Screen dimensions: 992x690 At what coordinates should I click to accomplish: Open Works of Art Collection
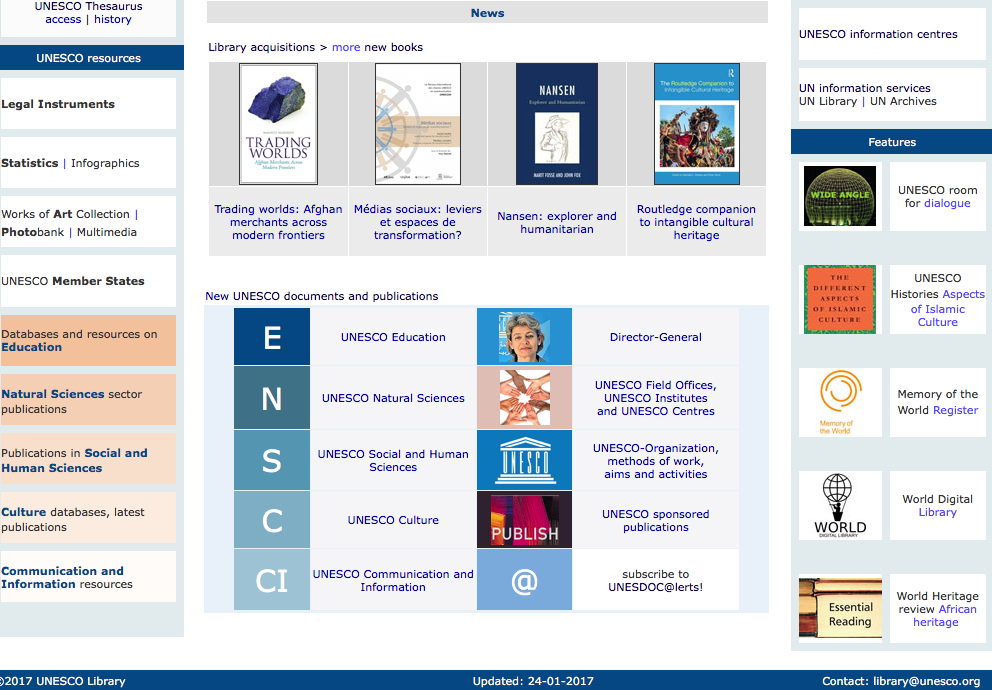tap(65, 214)
